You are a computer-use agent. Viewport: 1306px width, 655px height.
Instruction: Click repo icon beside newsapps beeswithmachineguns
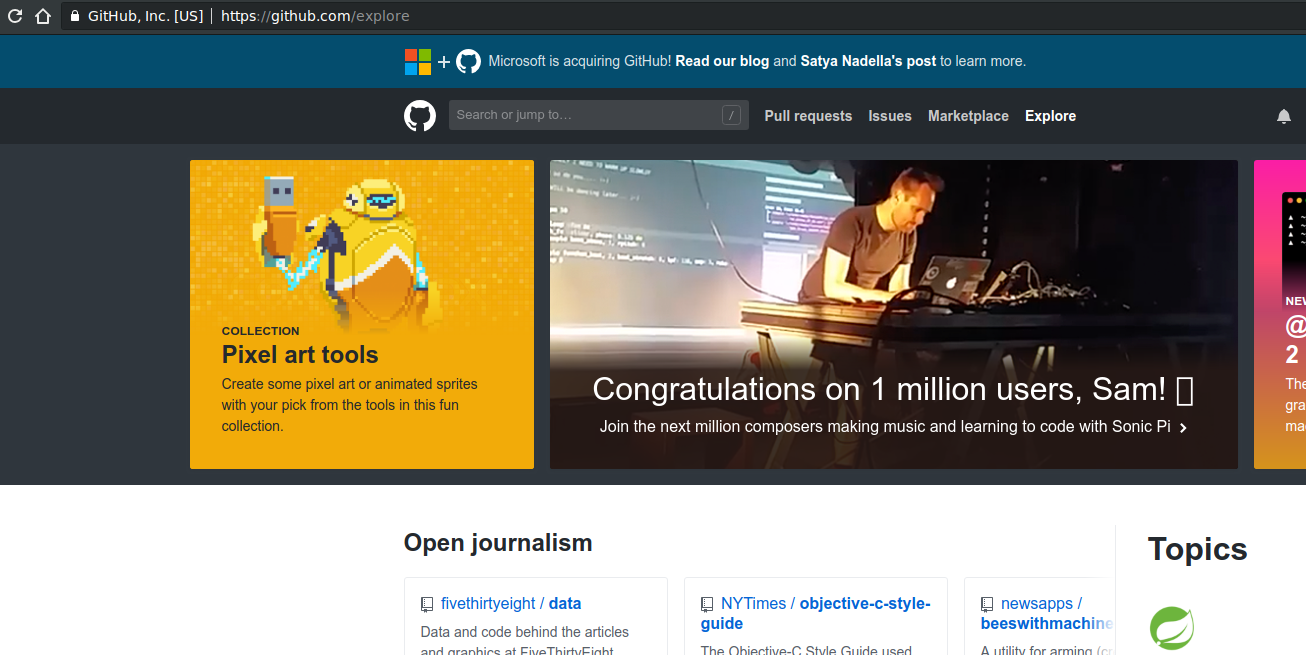tap(987, 605)
